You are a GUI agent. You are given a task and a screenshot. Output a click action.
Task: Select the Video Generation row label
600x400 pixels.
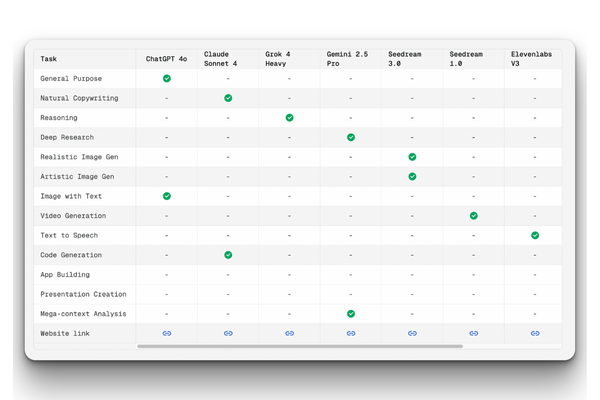(73, 216)
